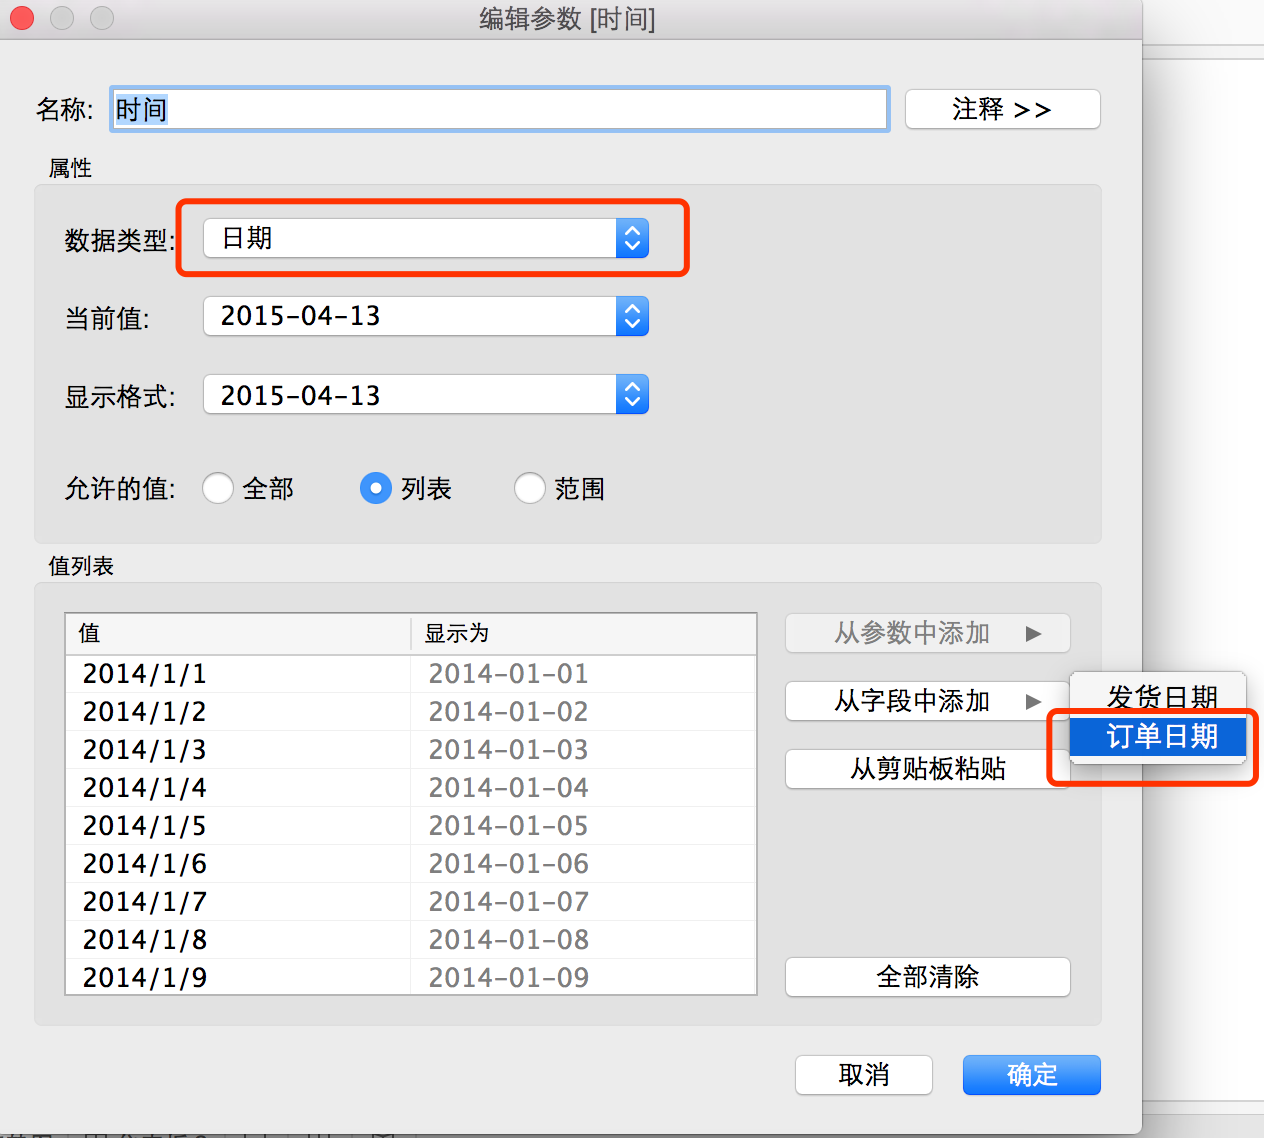Choose 发货日期 from the field menu

(1158, 697)
